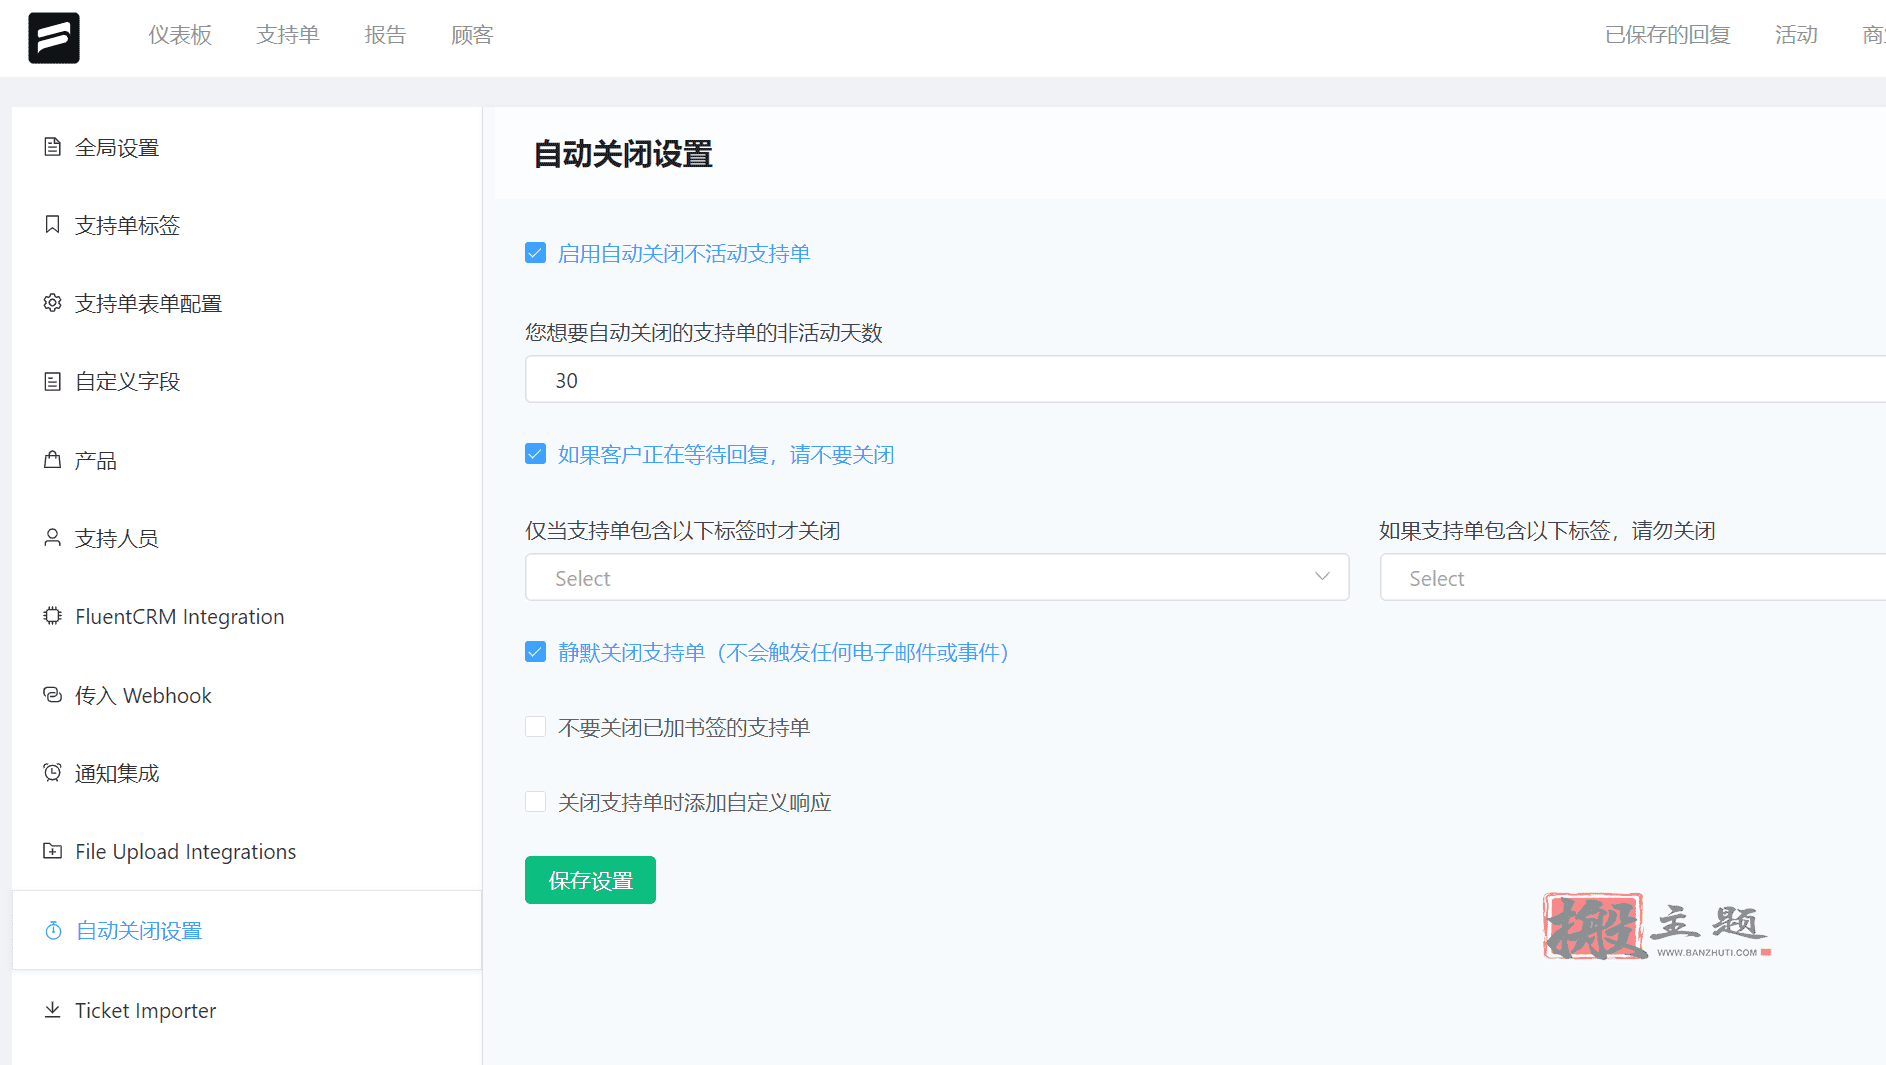
Task: Click the 启用自动关闭不活动支持单 label text
Action: pos(684,253)
